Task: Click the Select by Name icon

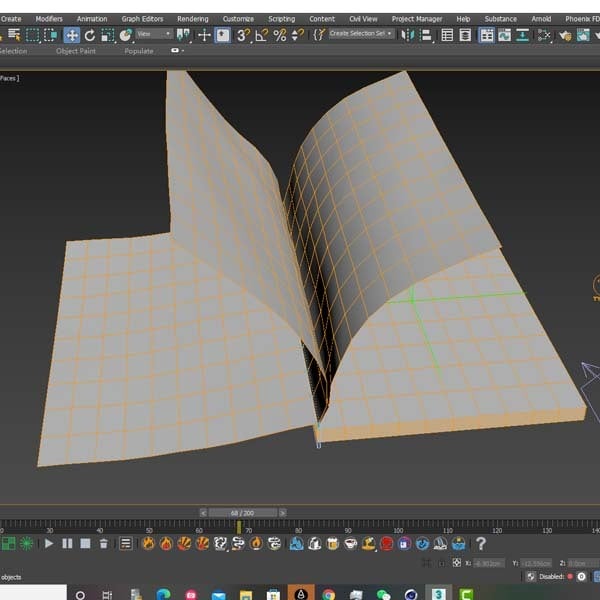Action: (14, 35)
